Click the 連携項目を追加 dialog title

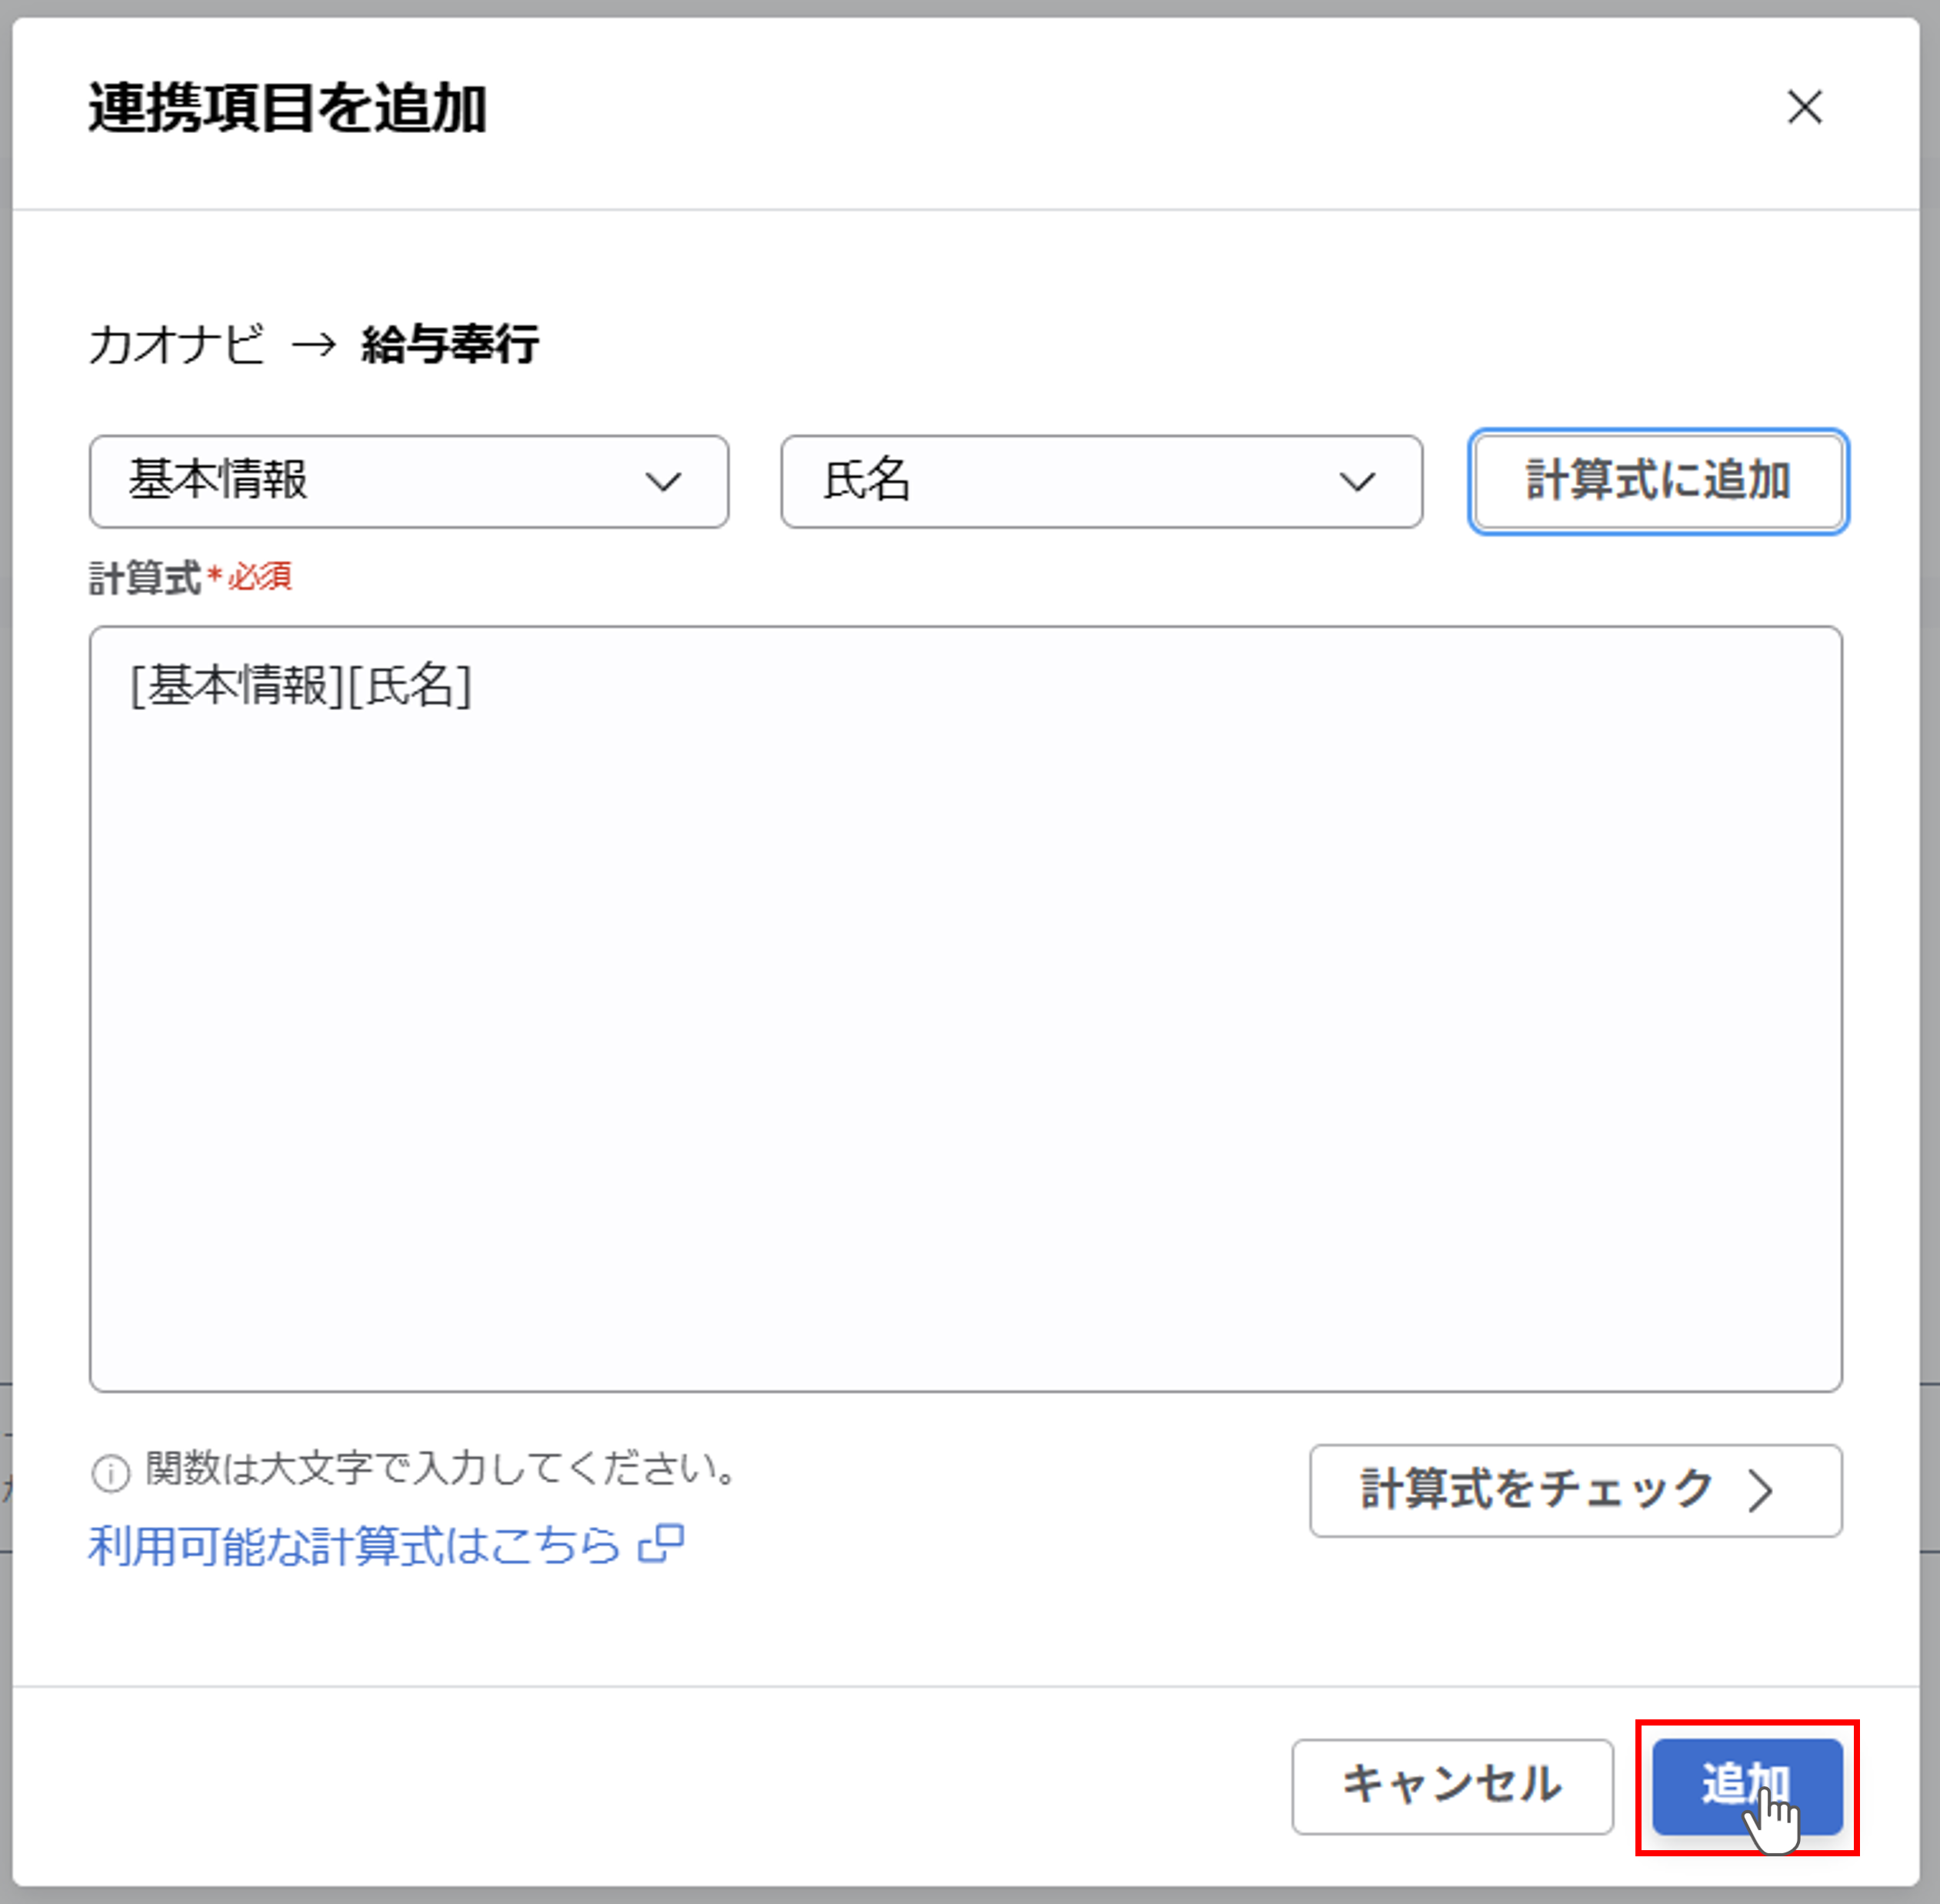(x=288, y=108)
